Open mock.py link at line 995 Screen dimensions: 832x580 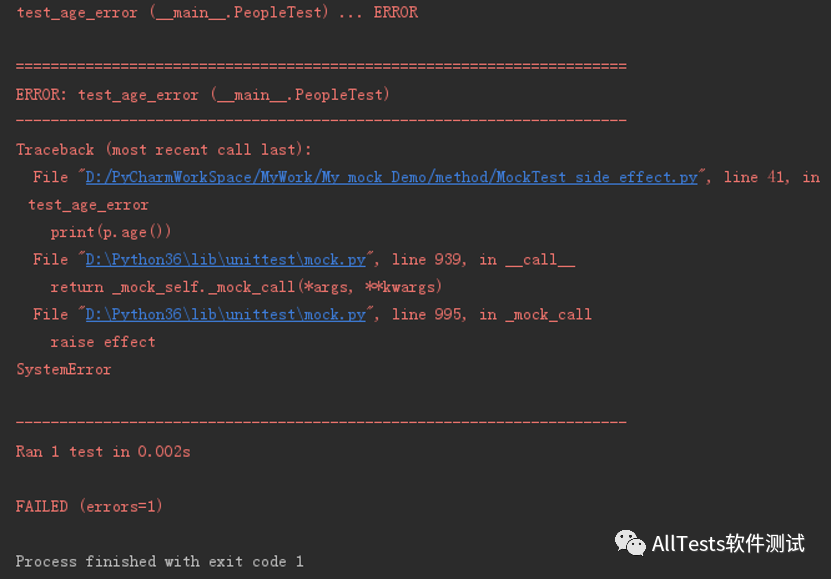(226, 315)
